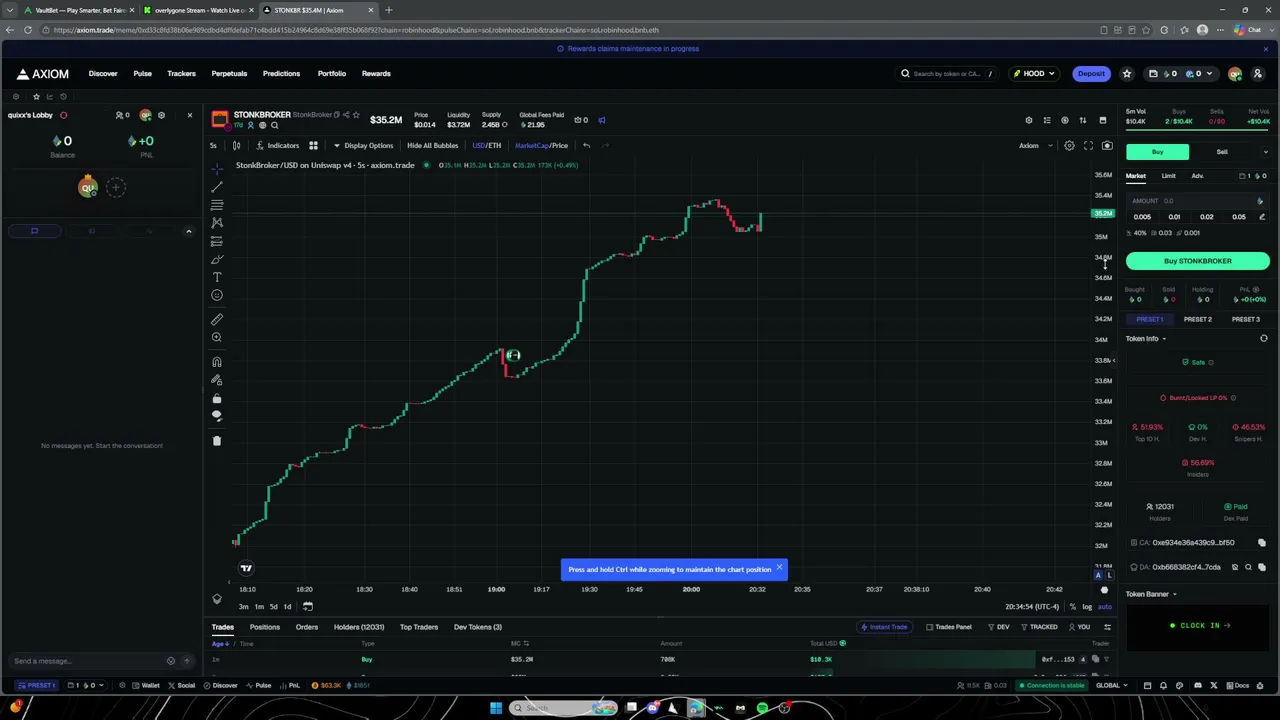Toggle logarithmic price scale
This screenshot has height=720, width=1280.
[1087, 607]
